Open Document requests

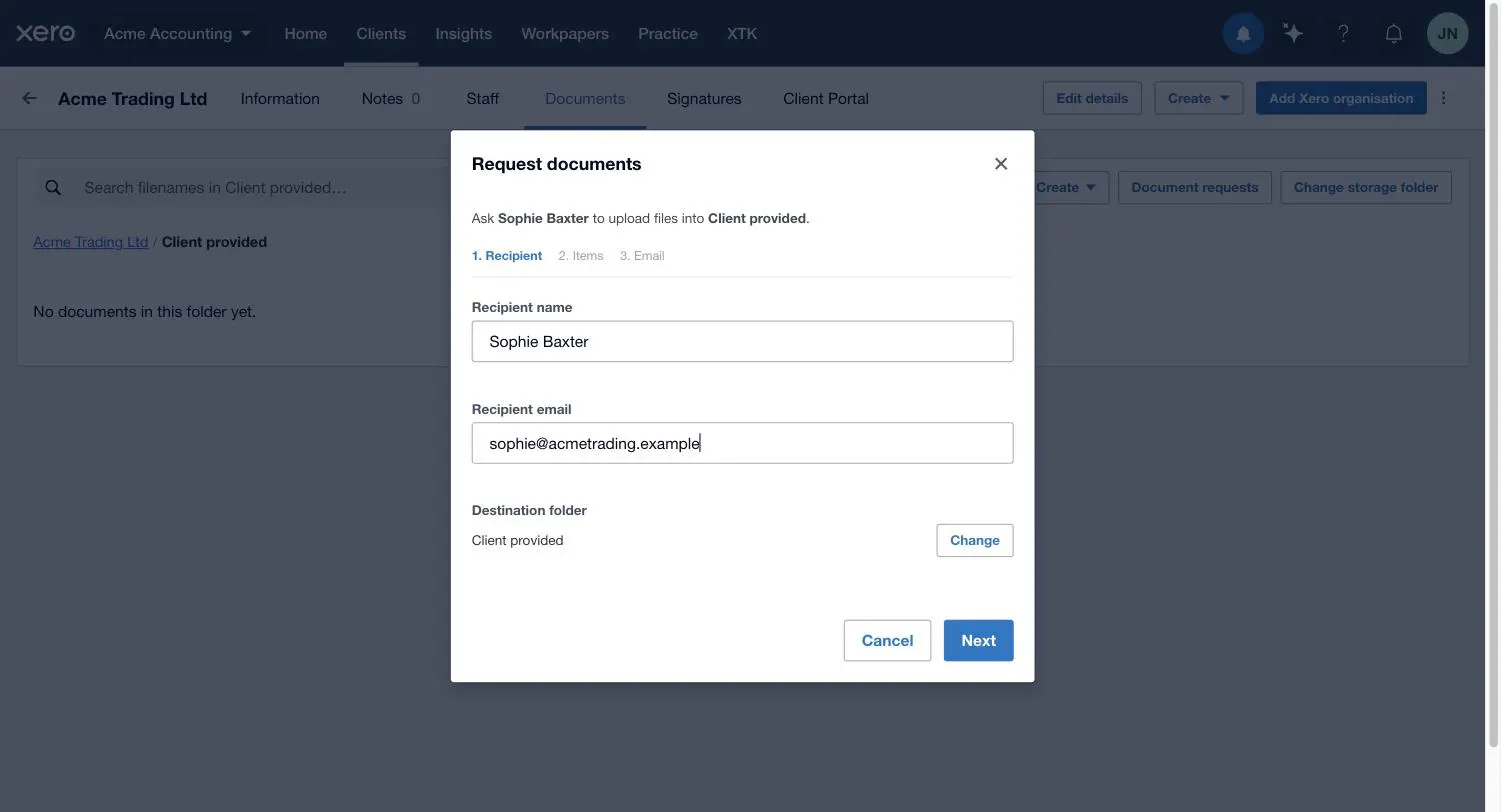[1195, 187]
